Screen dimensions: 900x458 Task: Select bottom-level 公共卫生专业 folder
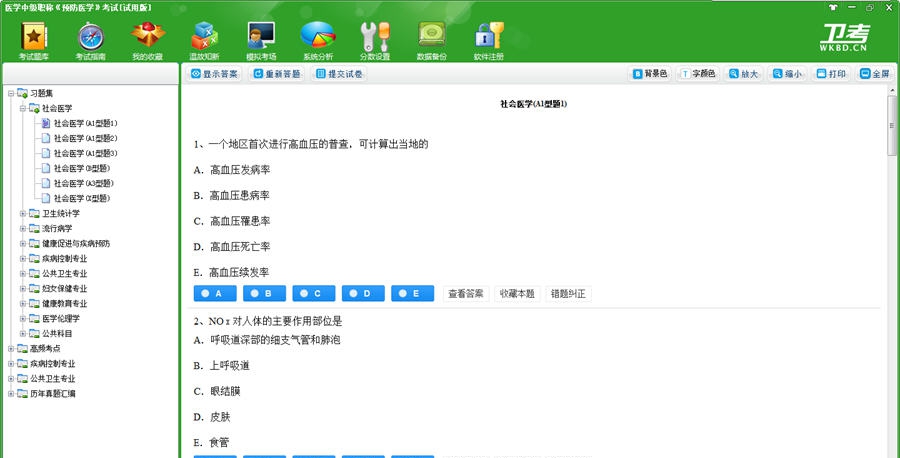pos(53,378)
